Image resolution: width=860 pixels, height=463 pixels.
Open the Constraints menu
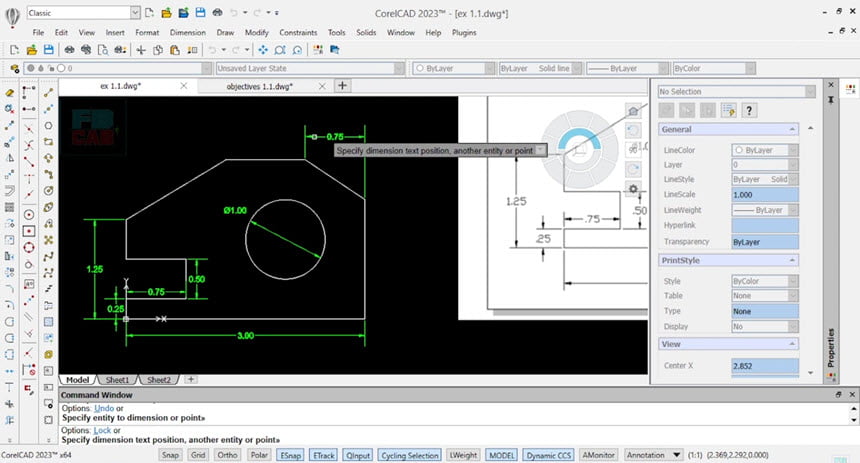tap(298, 32)
